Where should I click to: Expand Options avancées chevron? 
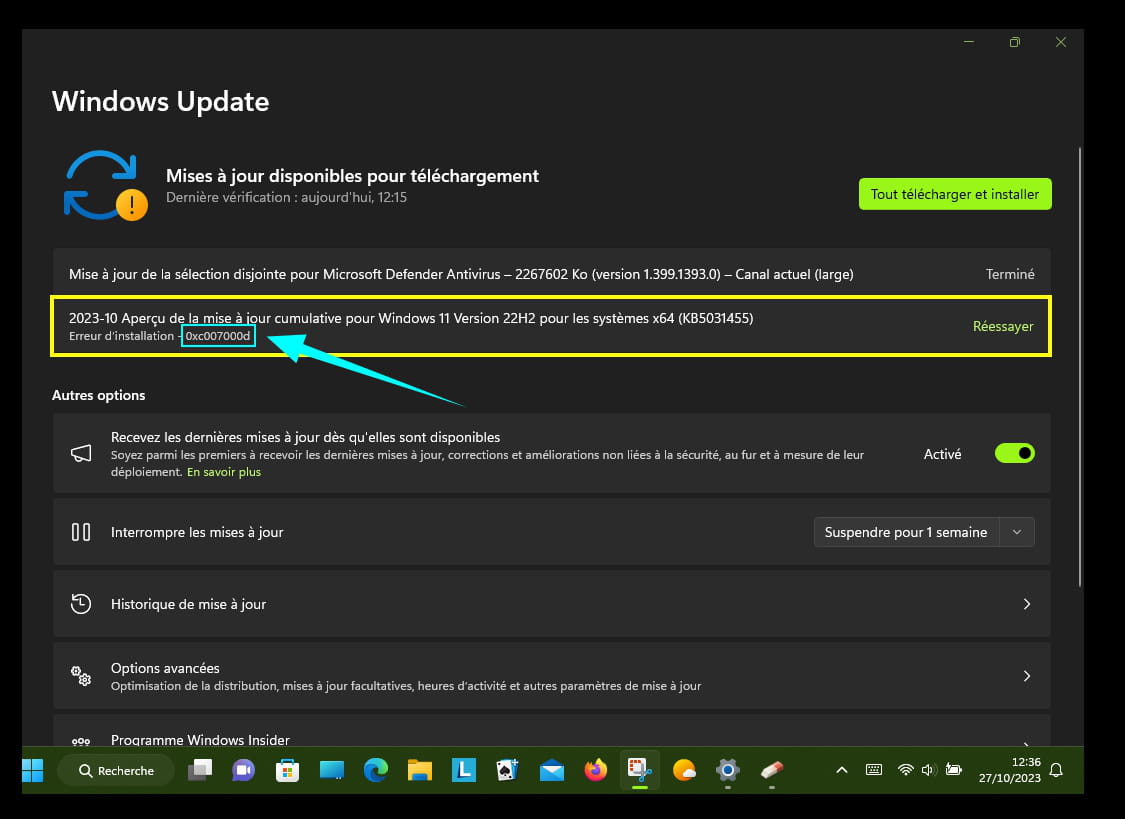pyautogui.click(x=1027, y=676)
